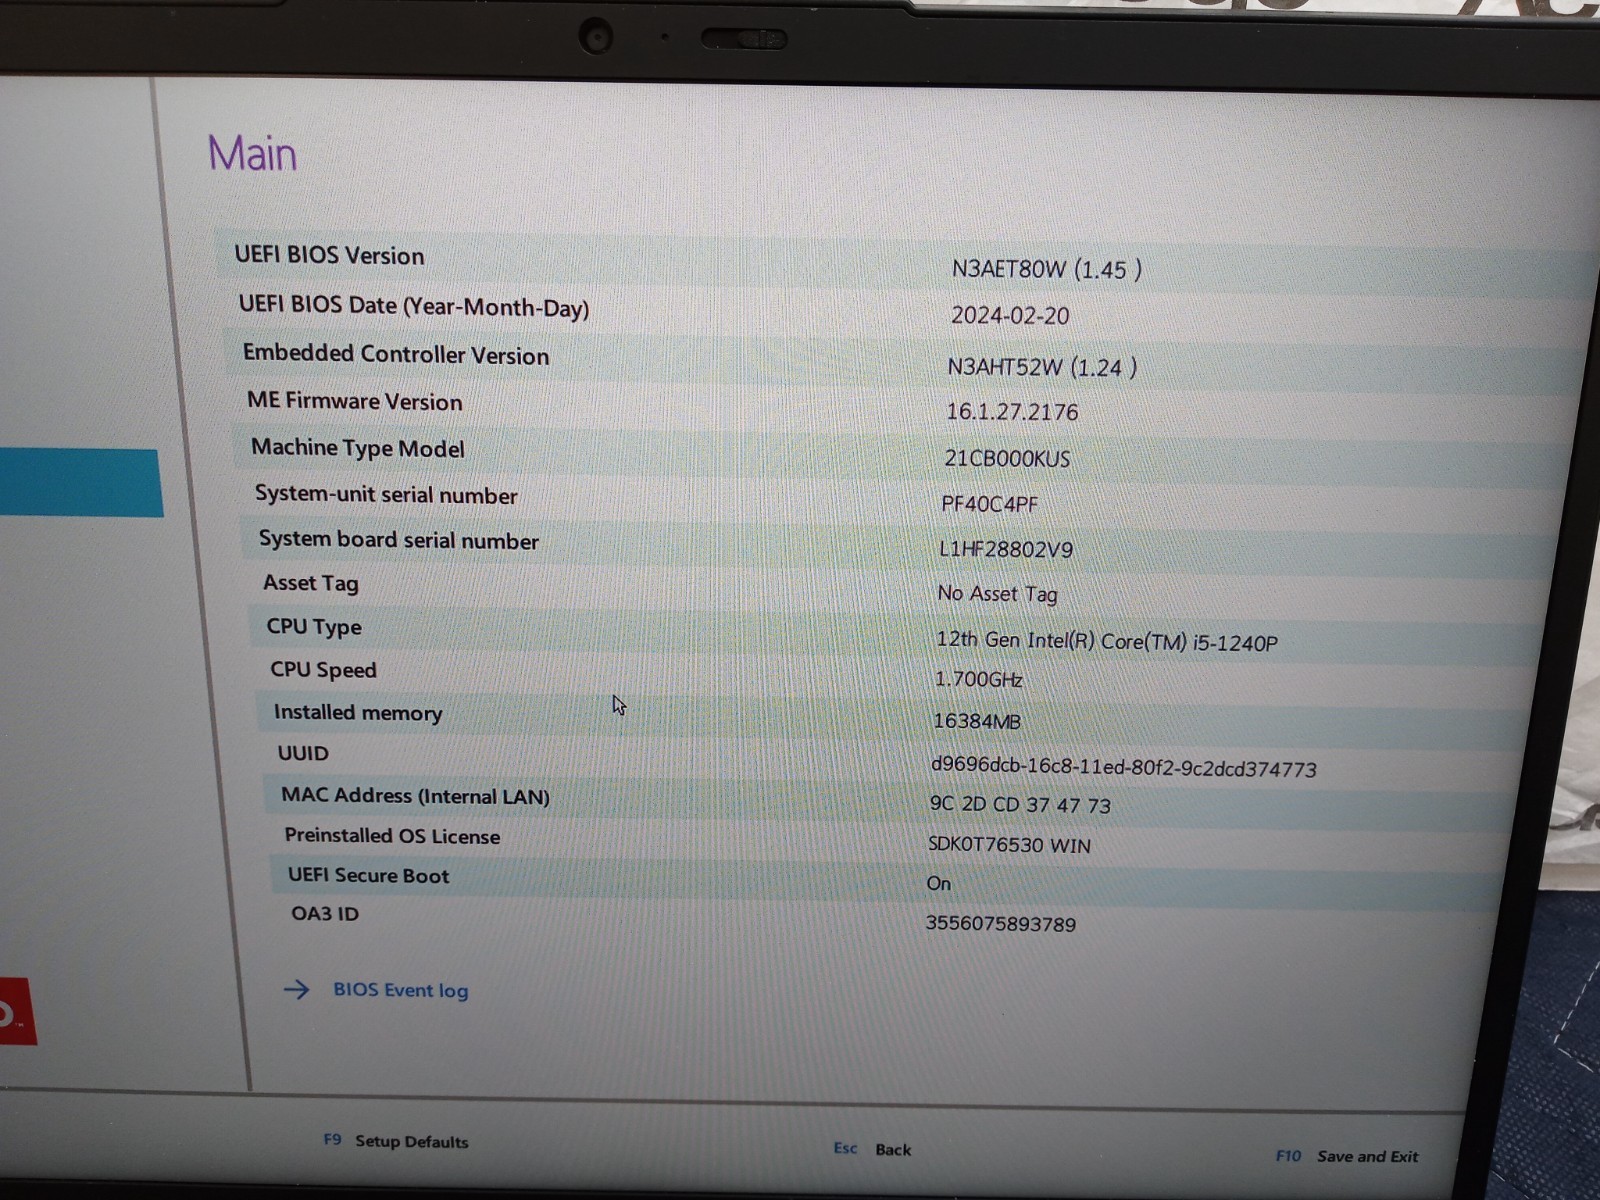Click the OA3 ID label
1600x1200 pixels.
coord(325,913)
